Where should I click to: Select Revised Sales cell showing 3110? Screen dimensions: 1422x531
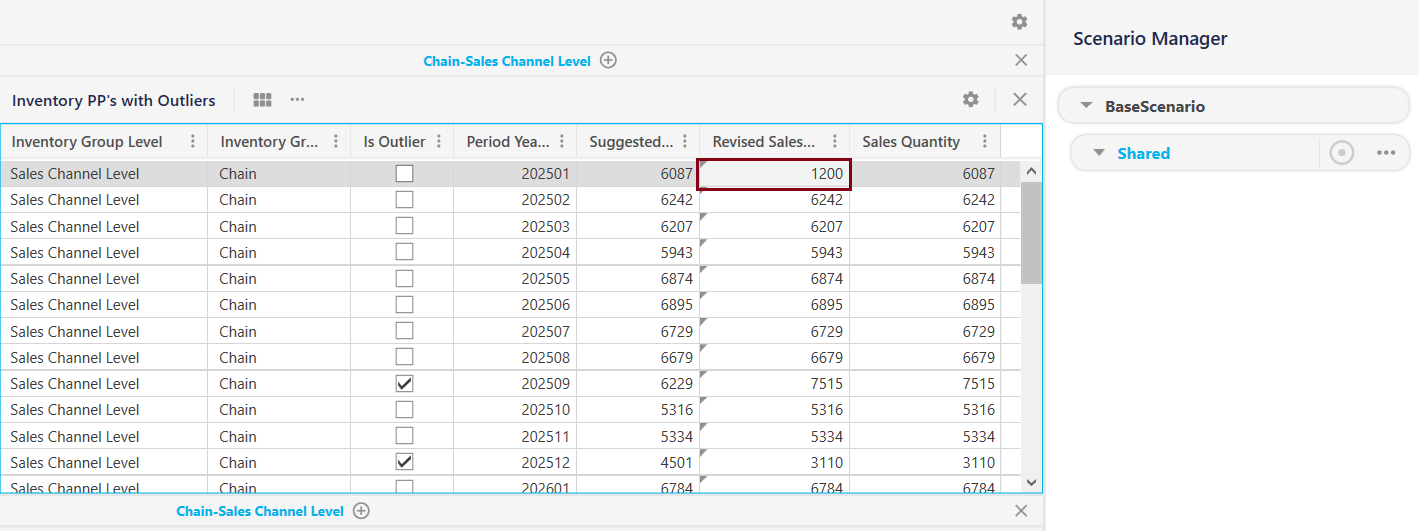(x=774, y=462)
